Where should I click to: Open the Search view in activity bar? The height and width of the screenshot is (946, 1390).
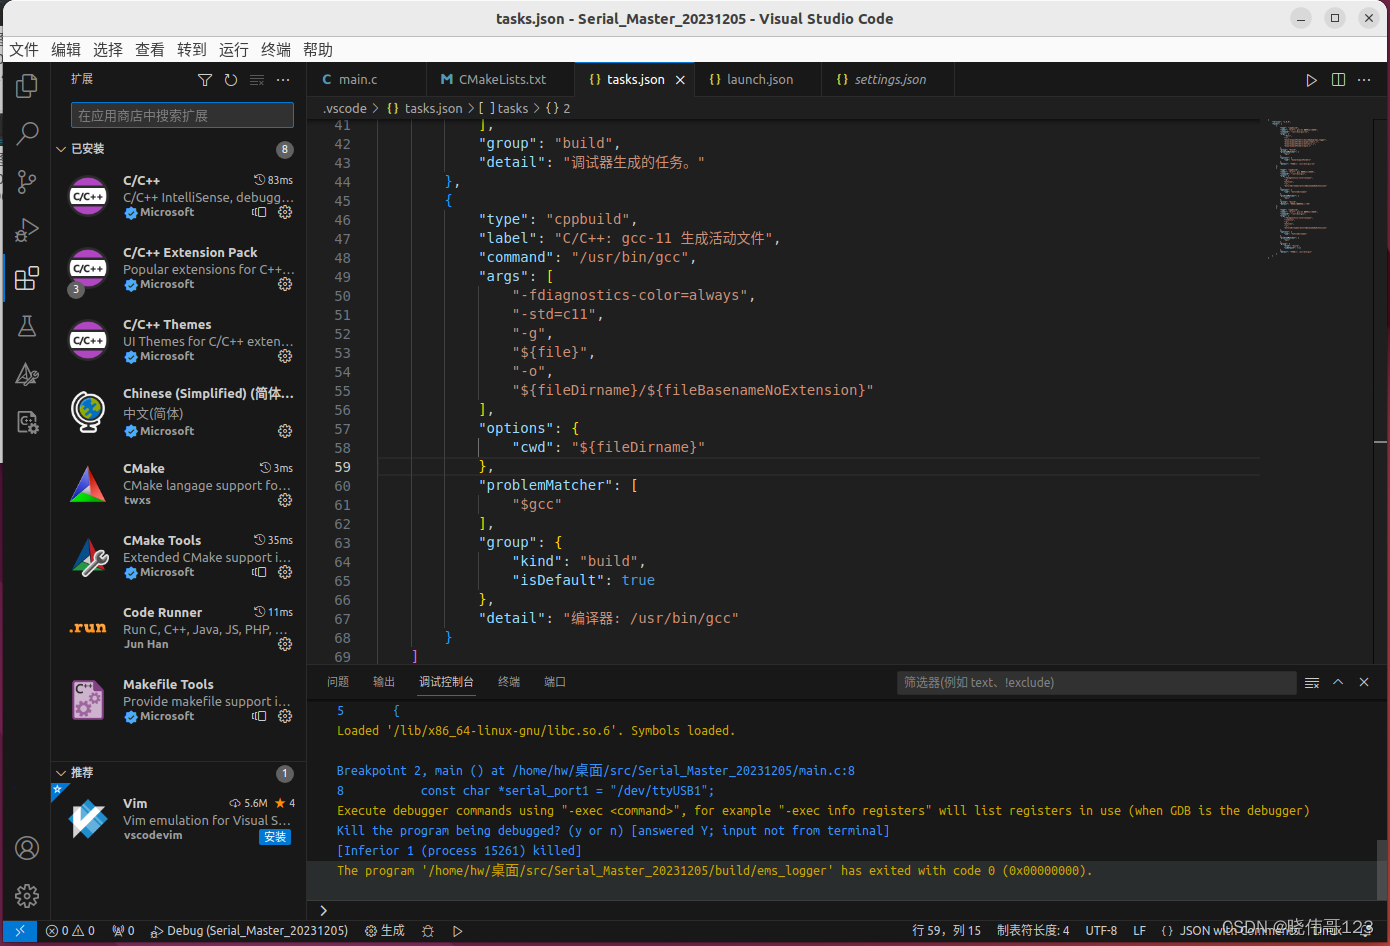tap(27, 133)
